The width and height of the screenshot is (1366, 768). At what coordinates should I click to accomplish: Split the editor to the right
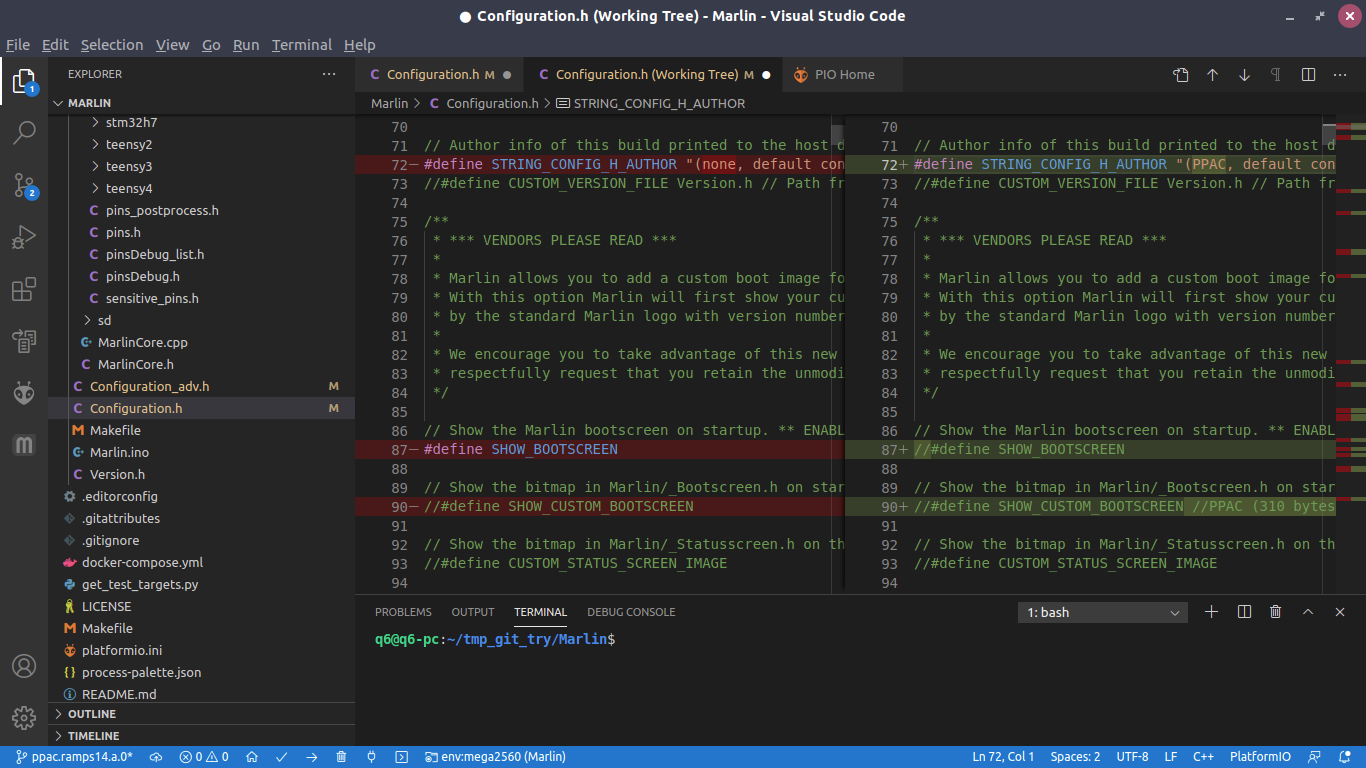pos(1308,75)
